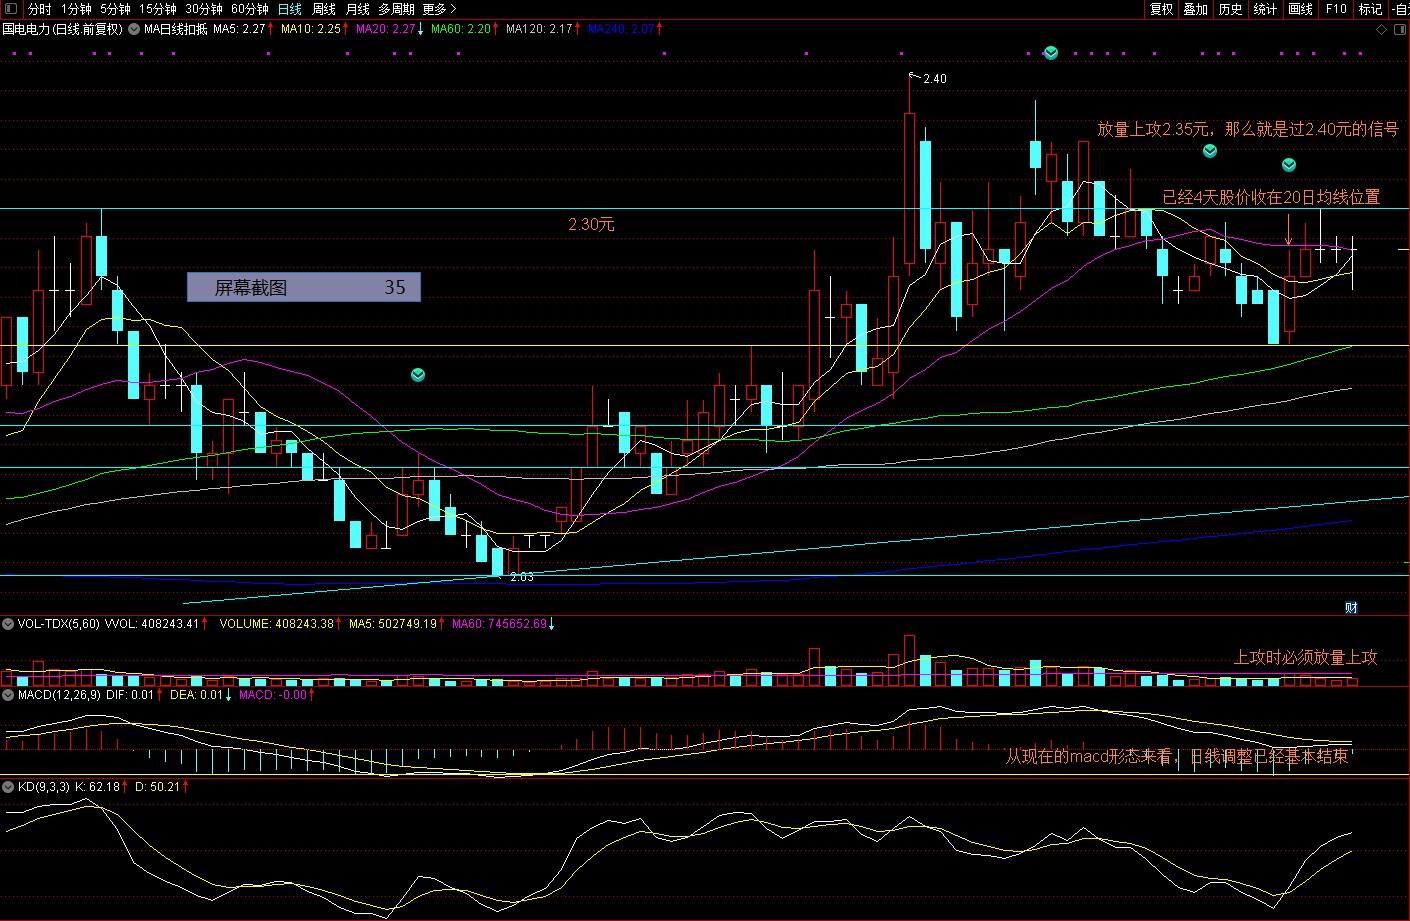This screenshot has width=1410, height=921.
Task: Open the 画线 drawing tool
Action: click(1301, 9)
